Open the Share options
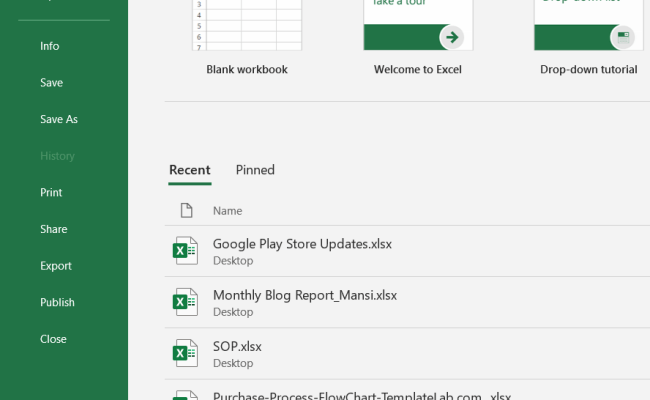This screenshot has height=400, width=650. coord(53,229)
